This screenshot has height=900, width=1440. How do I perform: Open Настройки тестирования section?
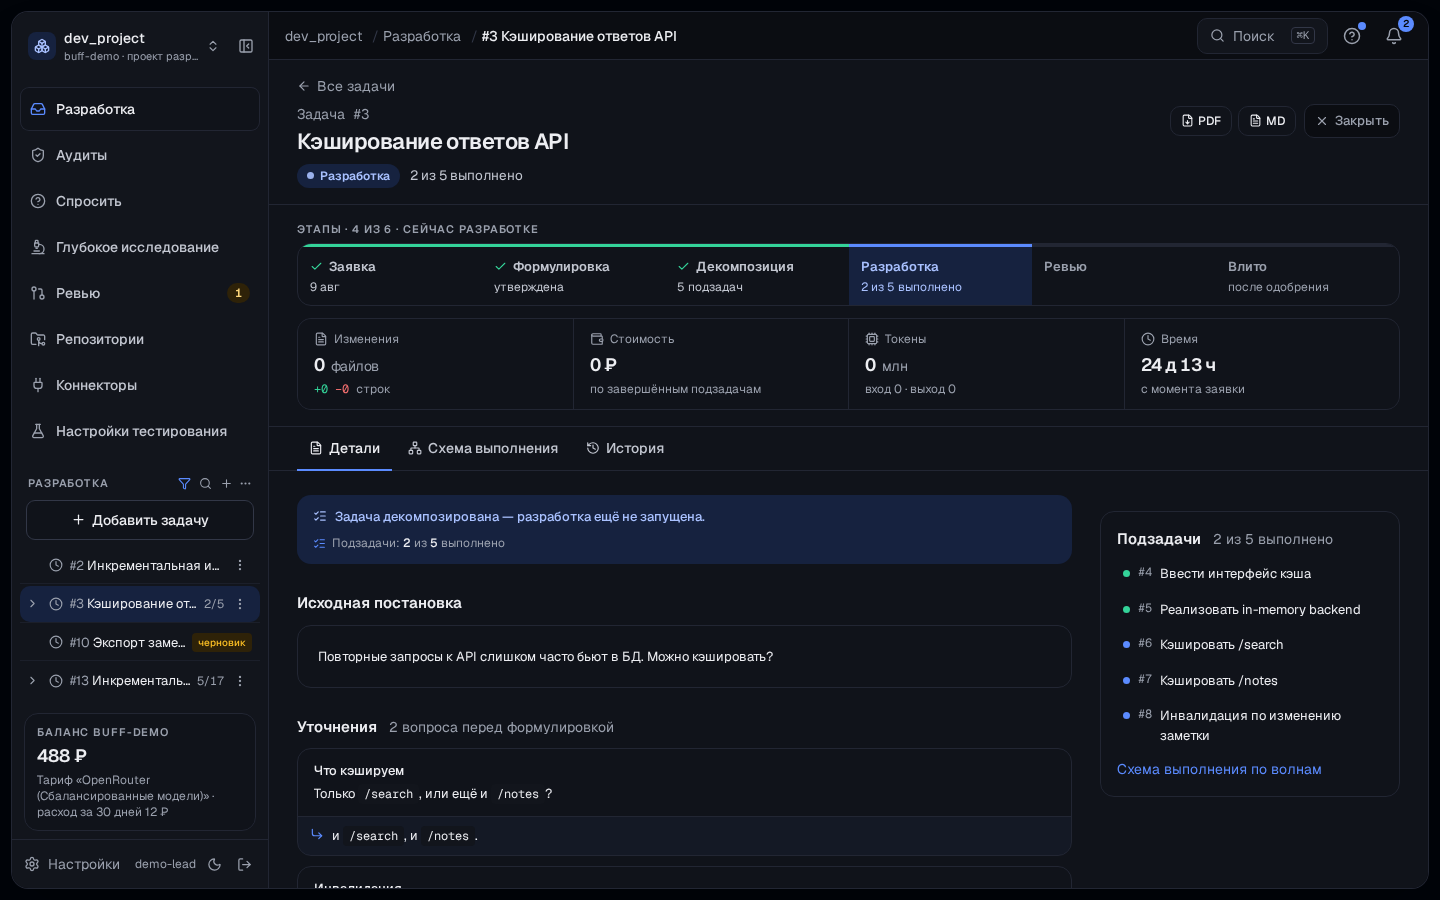coord(140,431)
